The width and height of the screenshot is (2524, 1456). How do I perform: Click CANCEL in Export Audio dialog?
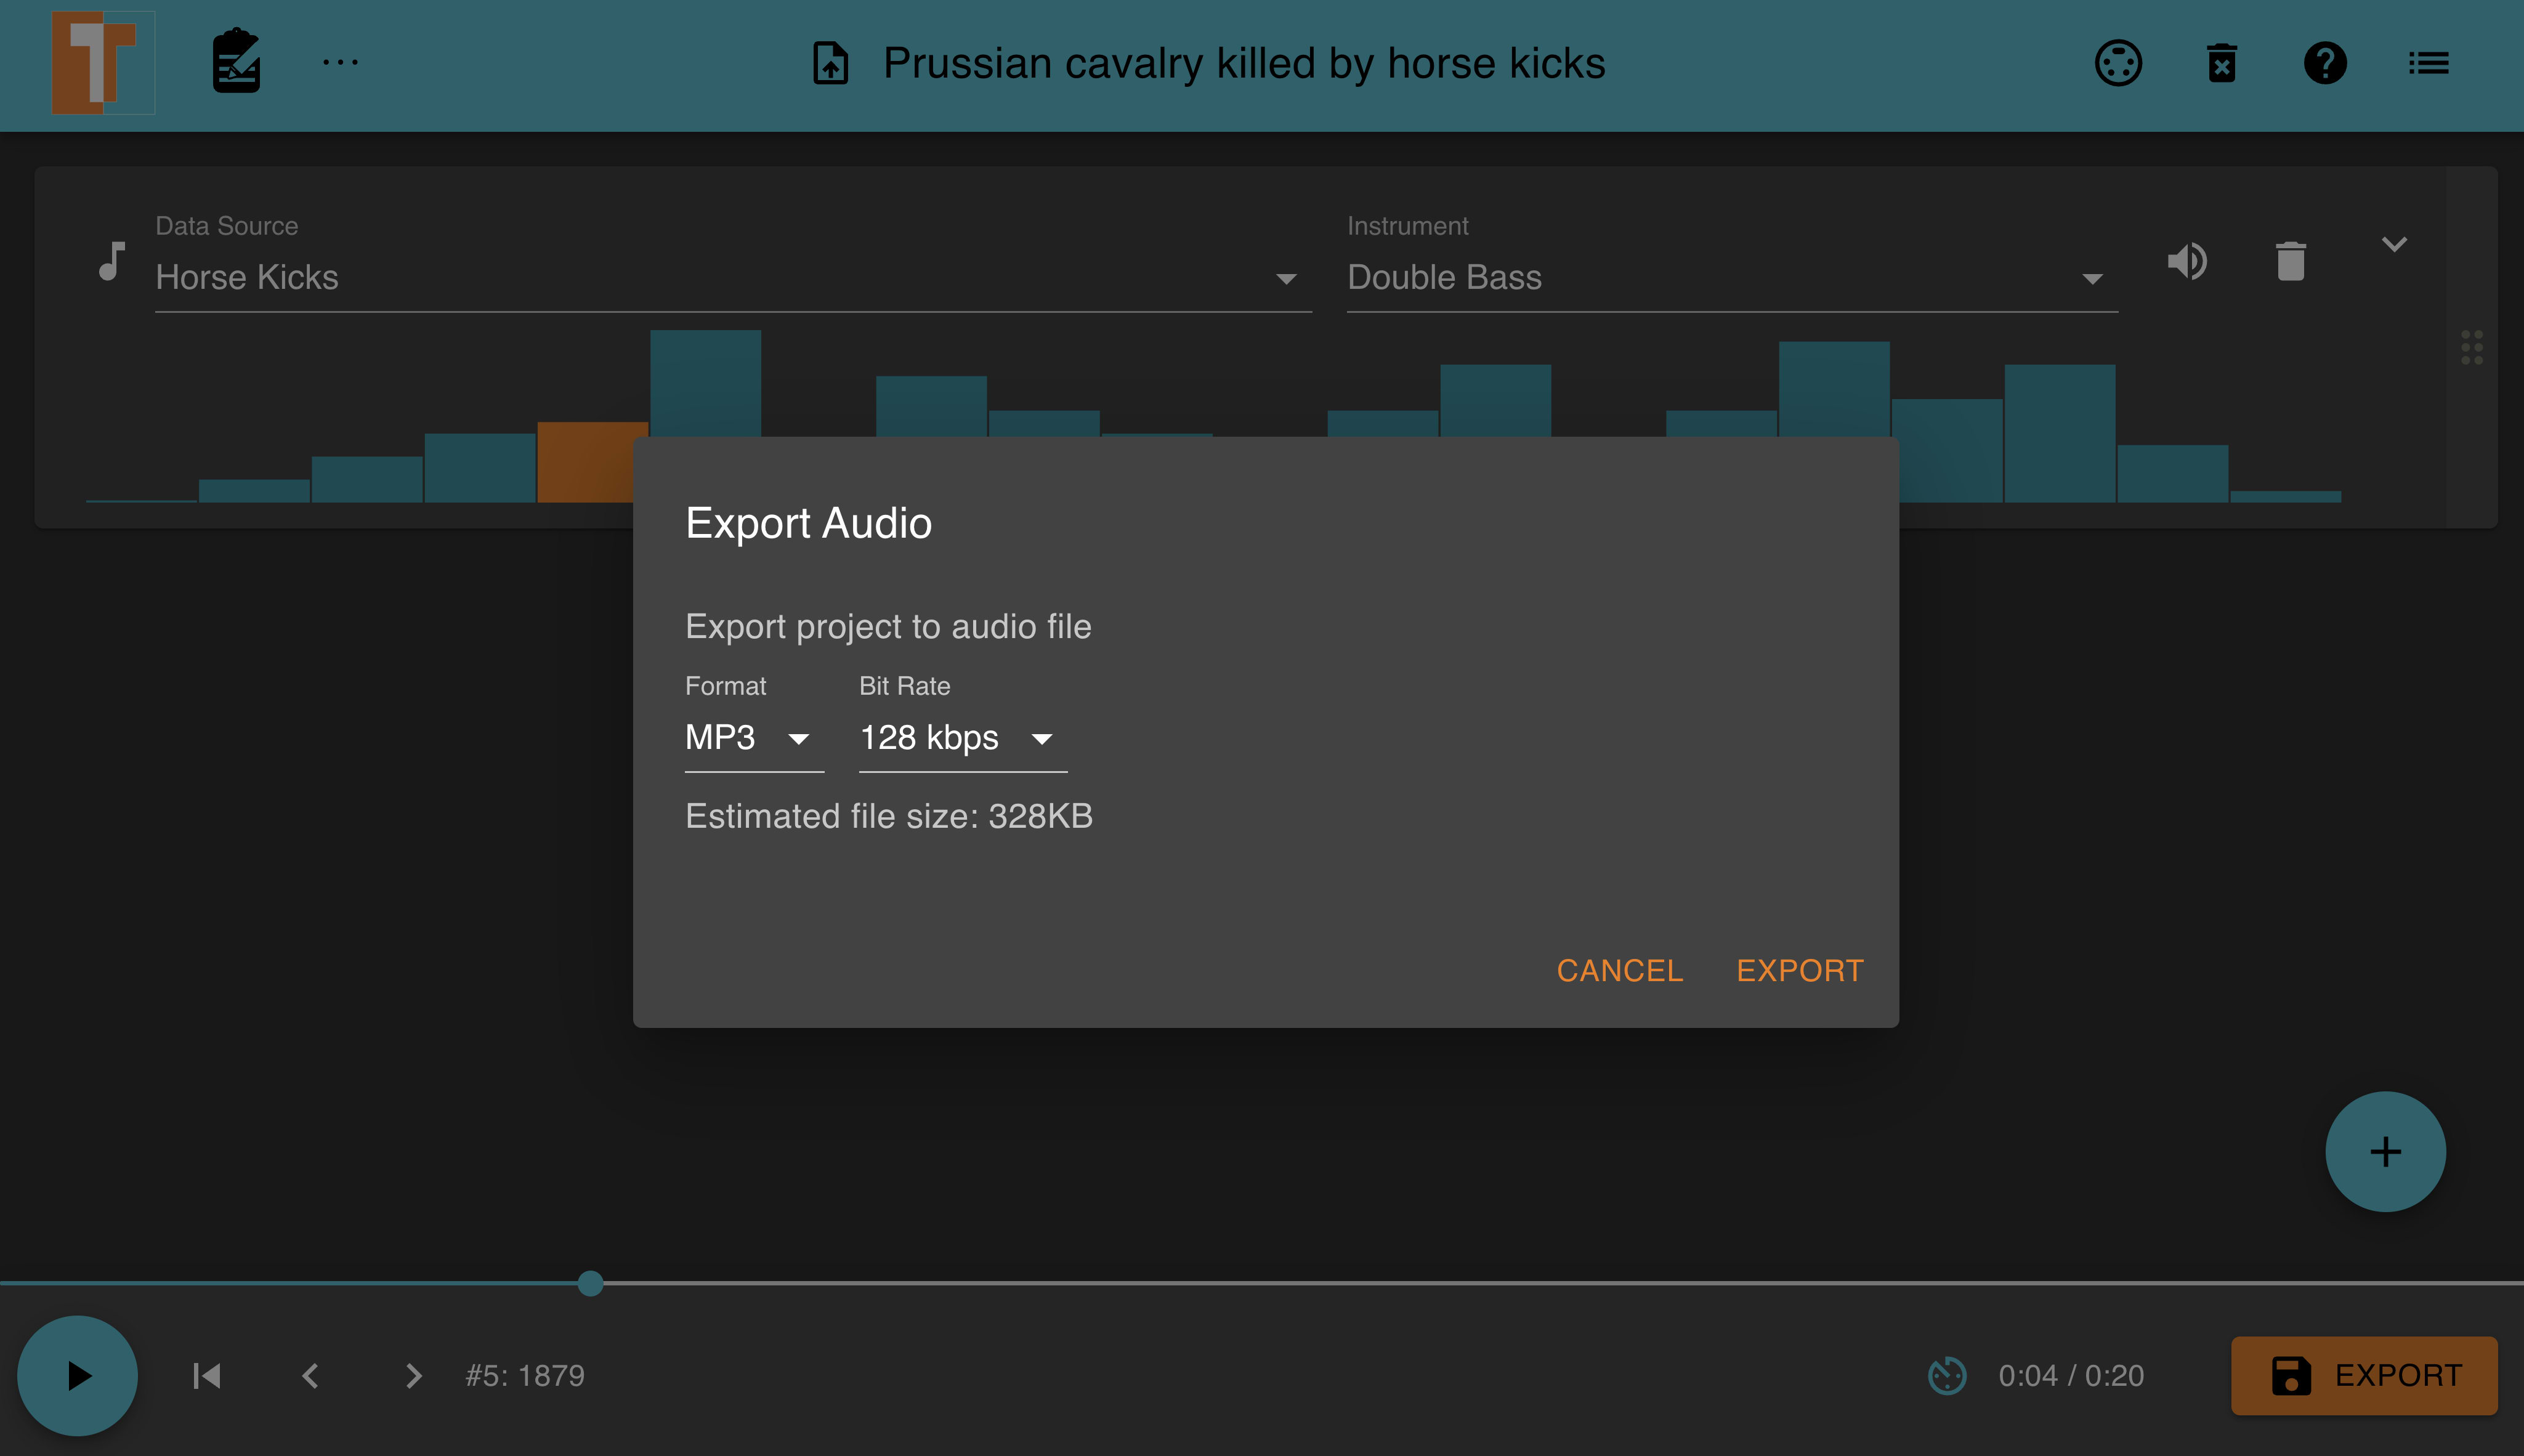pyautogui.click(x=1619, y=970)
